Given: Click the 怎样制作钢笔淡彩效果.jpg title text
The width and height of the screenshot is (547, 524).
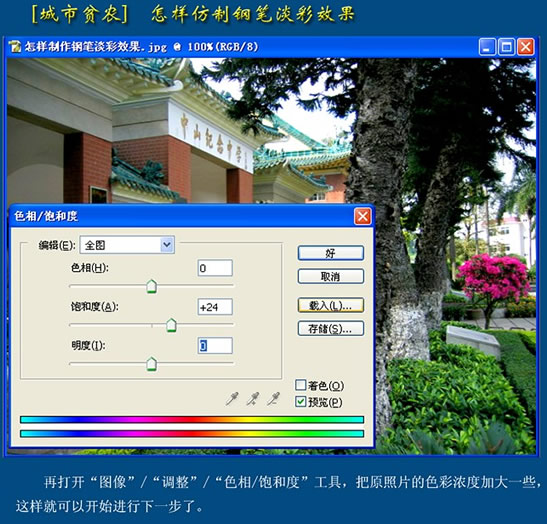Looking at the screenshot, I should coord(95,47).
